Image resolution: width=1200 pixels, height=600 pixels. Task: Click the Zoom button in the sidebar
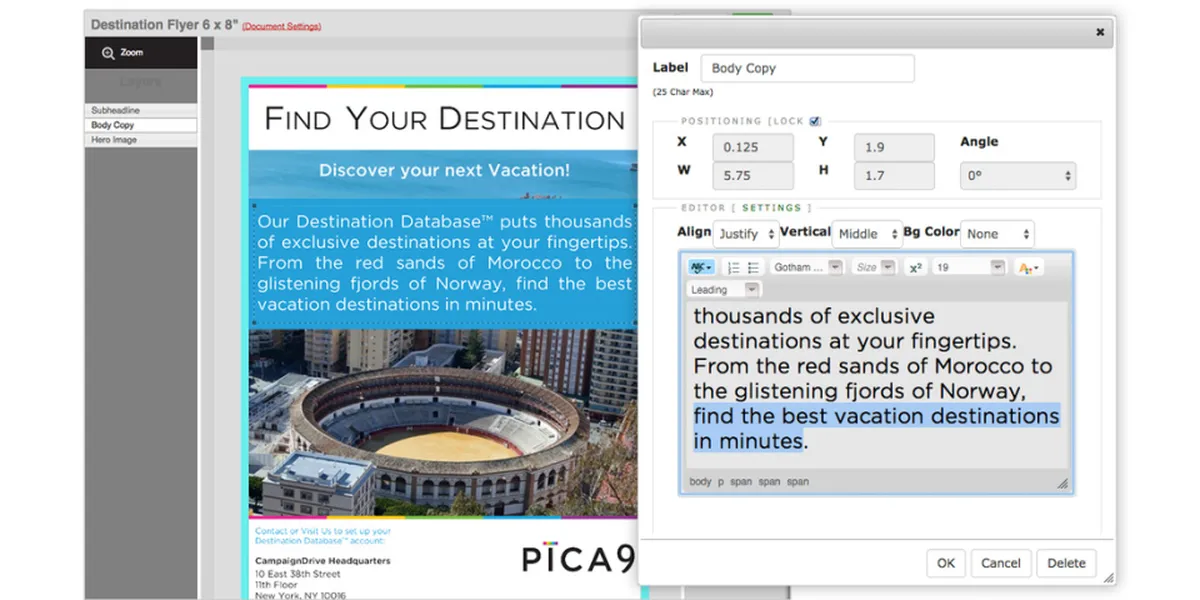point(140,53)
